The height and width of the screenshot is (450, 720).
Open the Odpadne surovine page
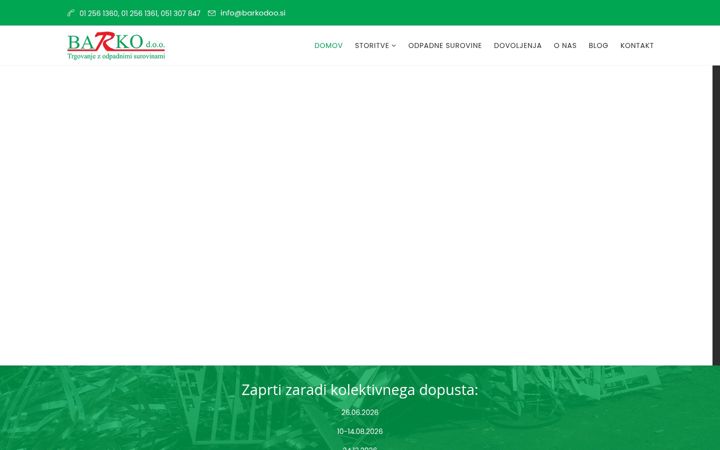click(445, 45)
